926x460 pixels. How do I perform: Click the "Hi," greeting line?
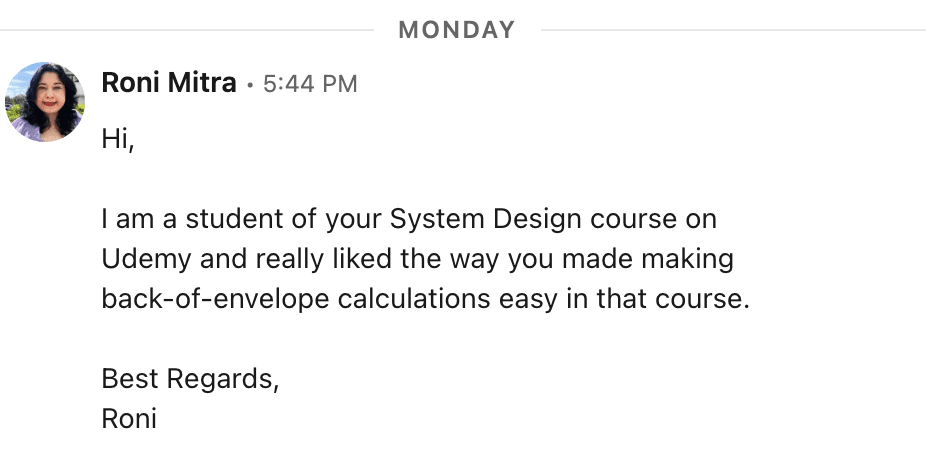117,140
